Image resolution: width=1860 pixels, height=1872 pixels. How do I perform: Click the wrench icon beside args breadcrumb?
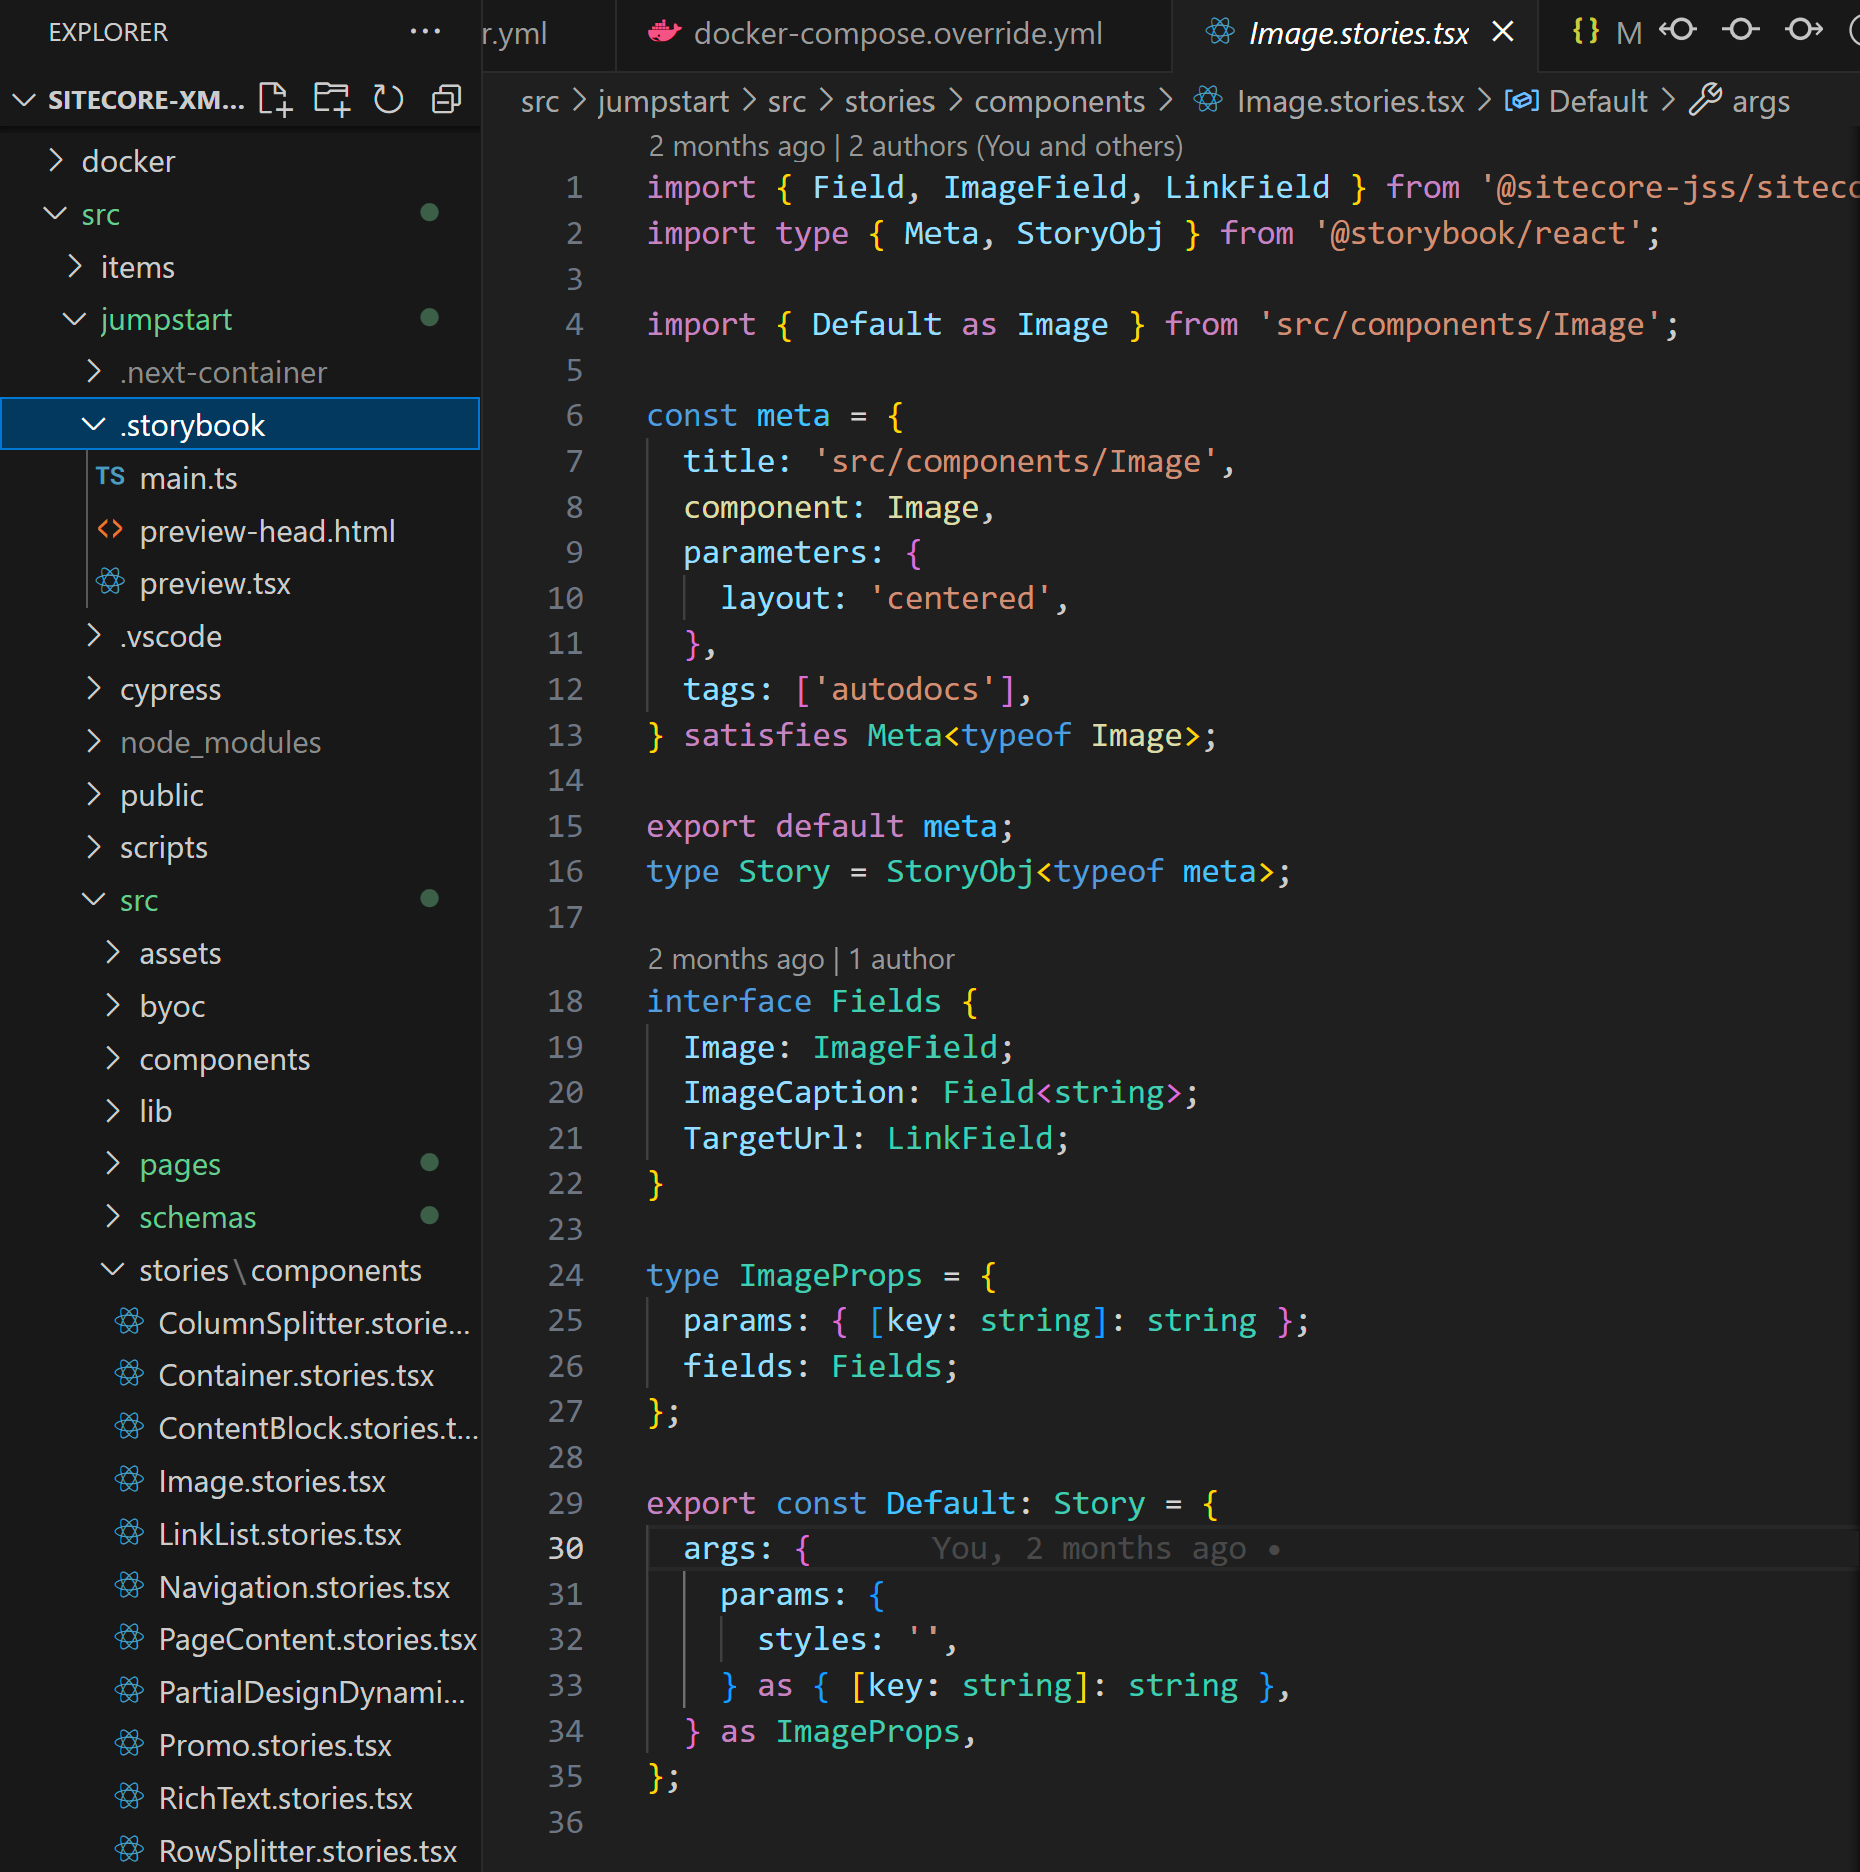tap(1705, 100)
